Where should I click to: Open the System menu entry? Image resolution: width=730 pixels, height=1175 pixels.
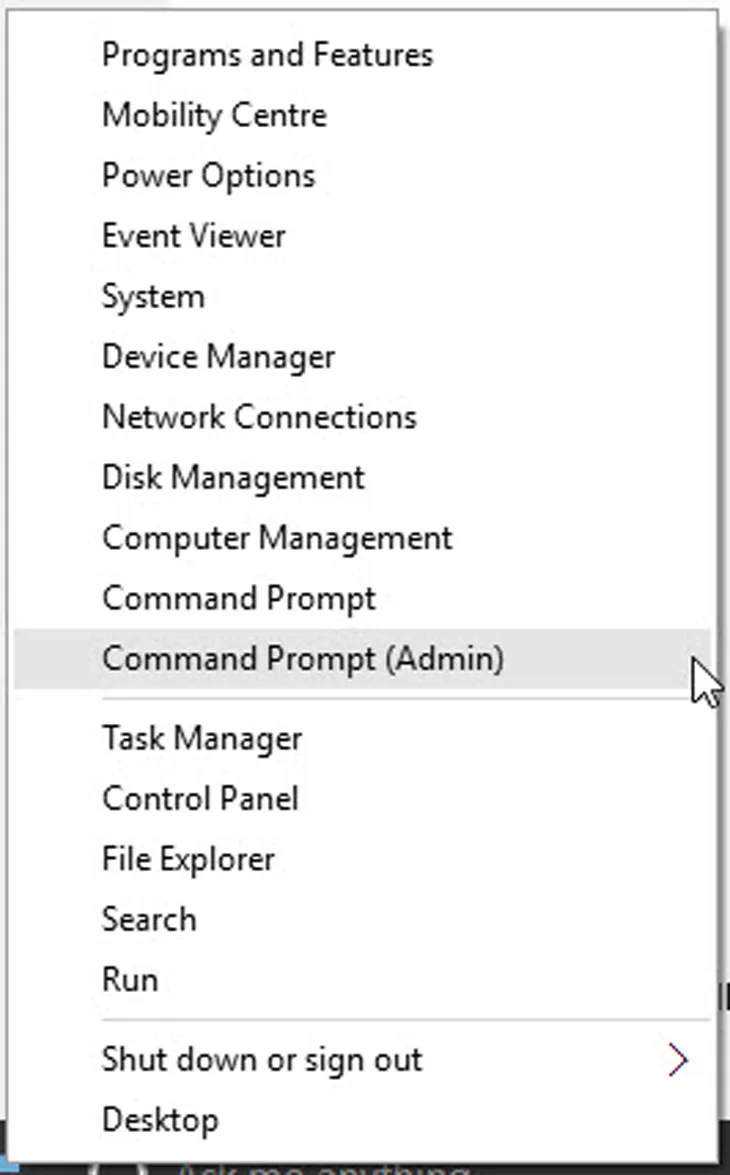(153, 296)
